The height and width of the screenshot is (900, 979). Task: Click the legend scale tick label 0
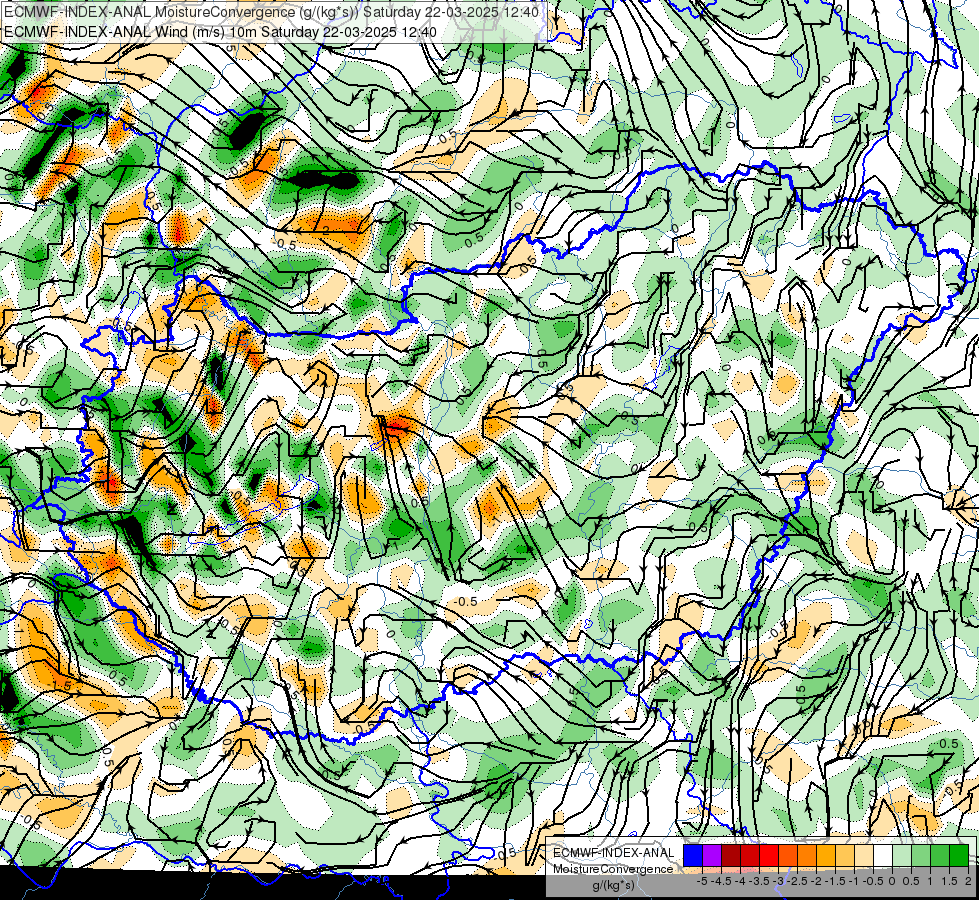coord(892,881)
